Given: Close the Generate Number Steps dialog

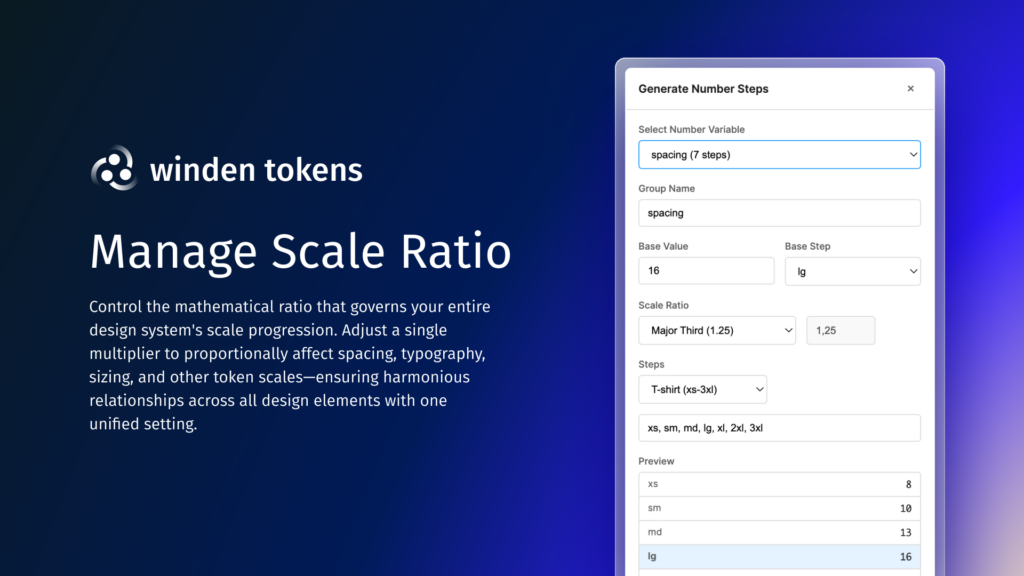Looking at the screenshot, I should click(910, 89).
